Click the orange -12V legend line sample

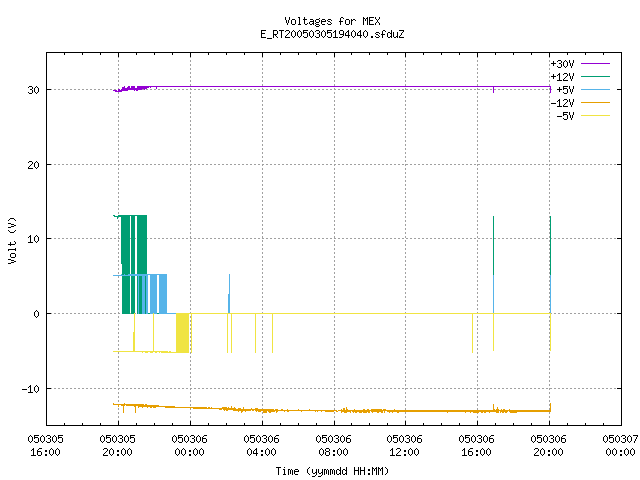595,102
